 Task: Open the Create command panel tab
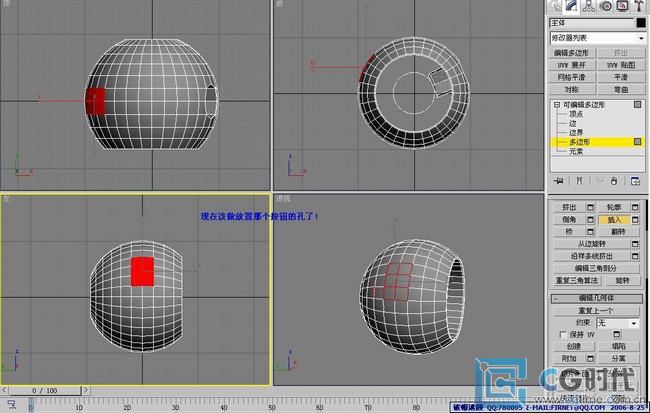(554, 5)
